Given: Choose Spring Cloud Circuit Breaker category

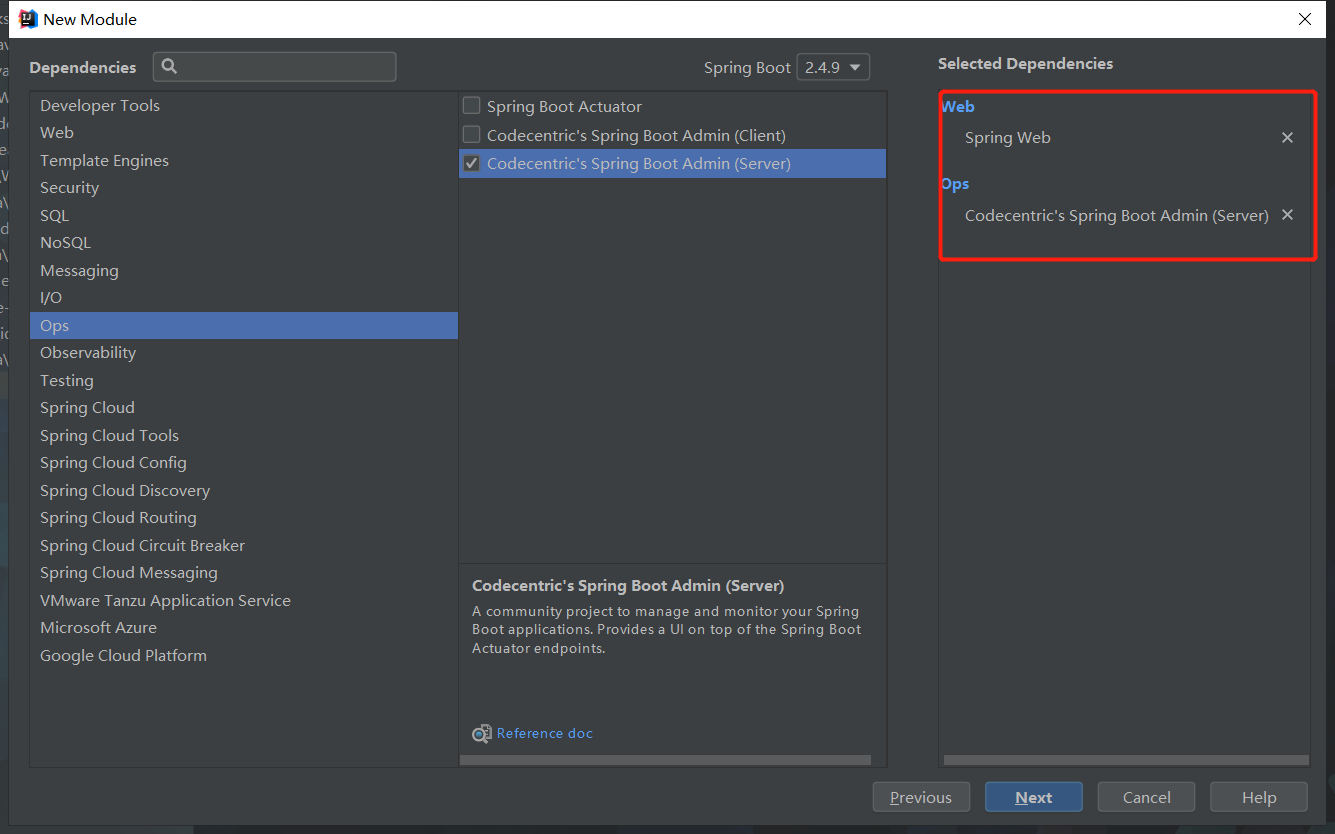Looking at the screenshot, I should click(244, 546).
